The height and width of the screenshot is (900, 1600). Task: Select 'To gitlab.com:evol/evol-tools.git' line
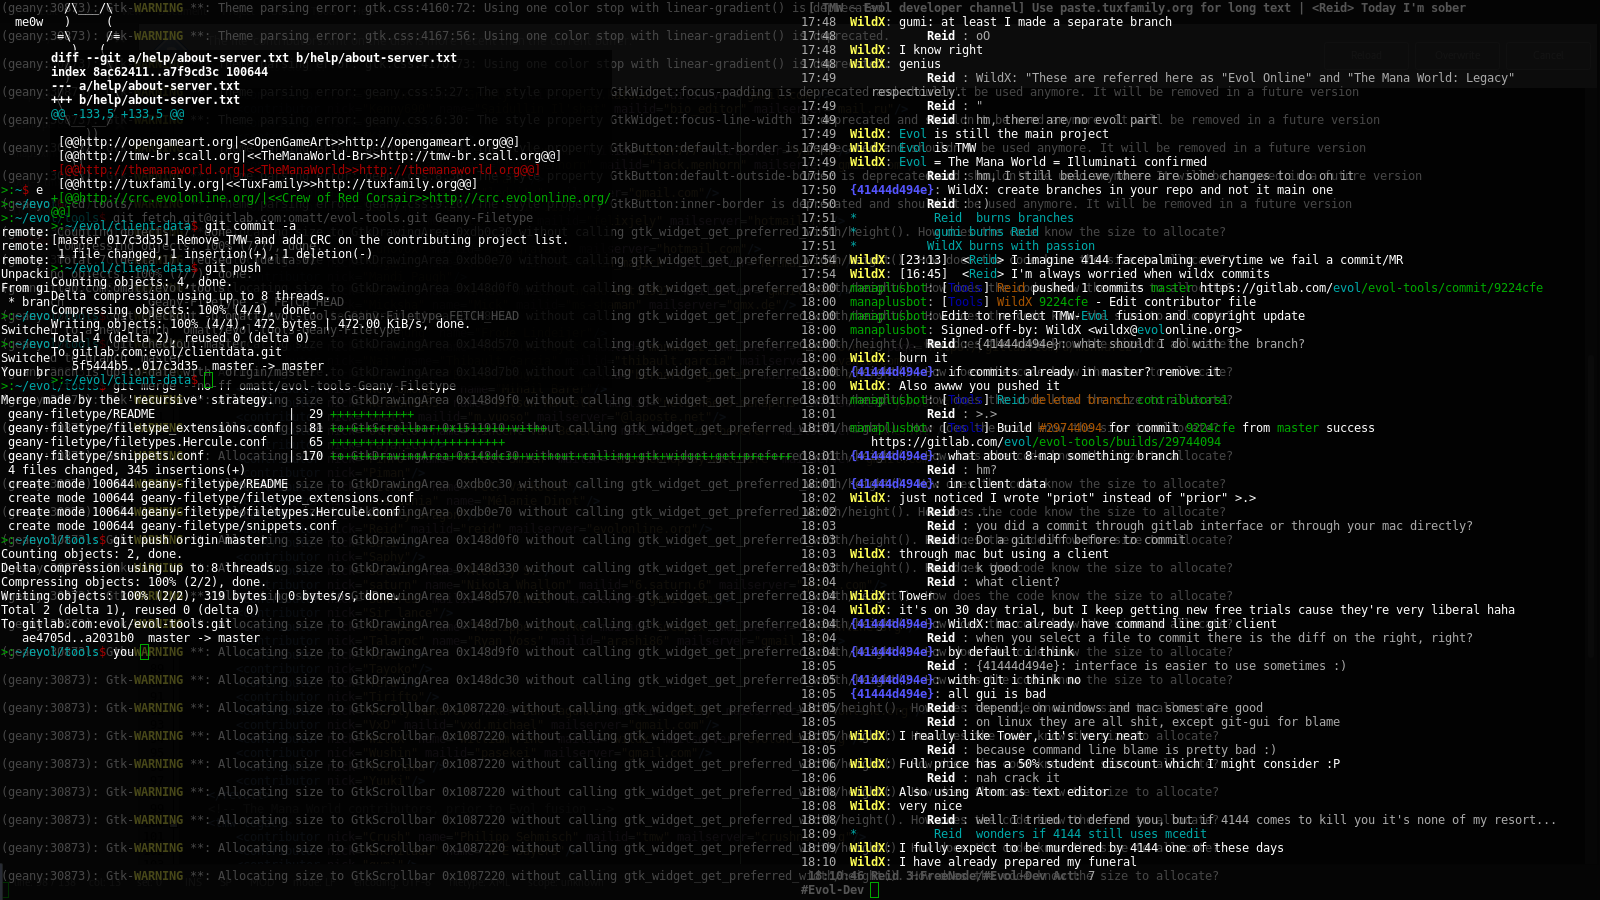(x=117, y=624)
